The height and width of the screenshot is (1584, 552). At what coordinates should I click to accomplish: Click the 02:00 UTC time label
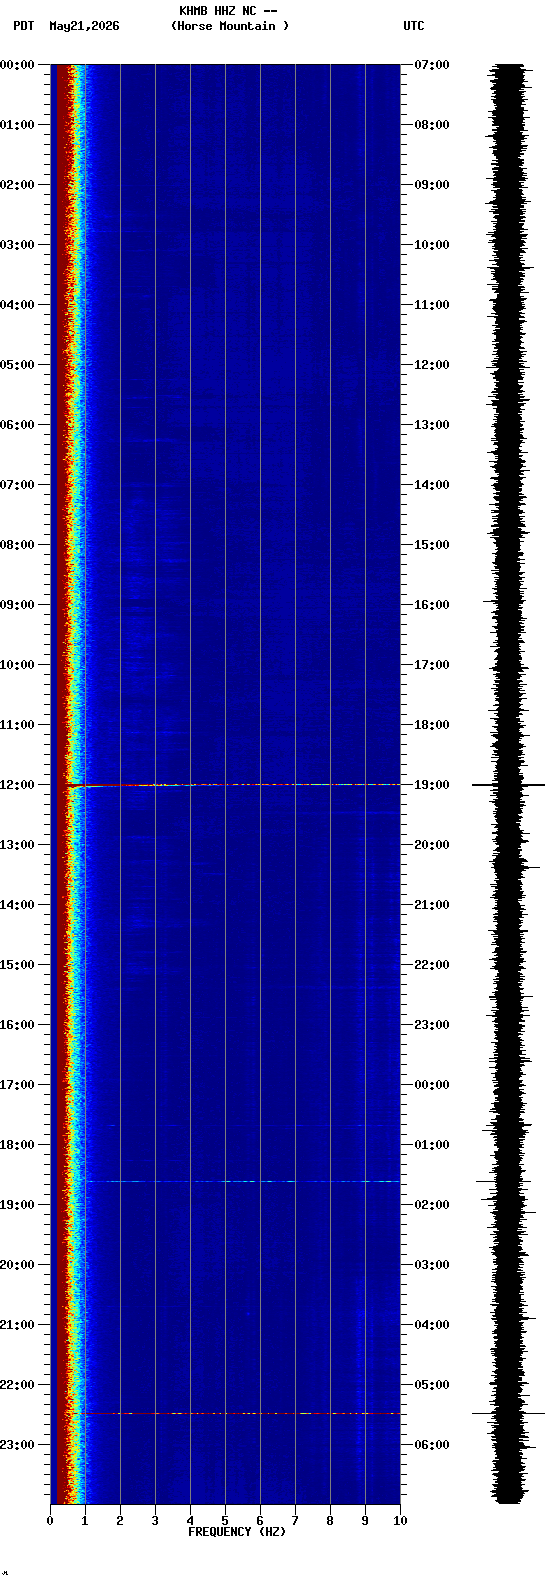pos(432,1205)
